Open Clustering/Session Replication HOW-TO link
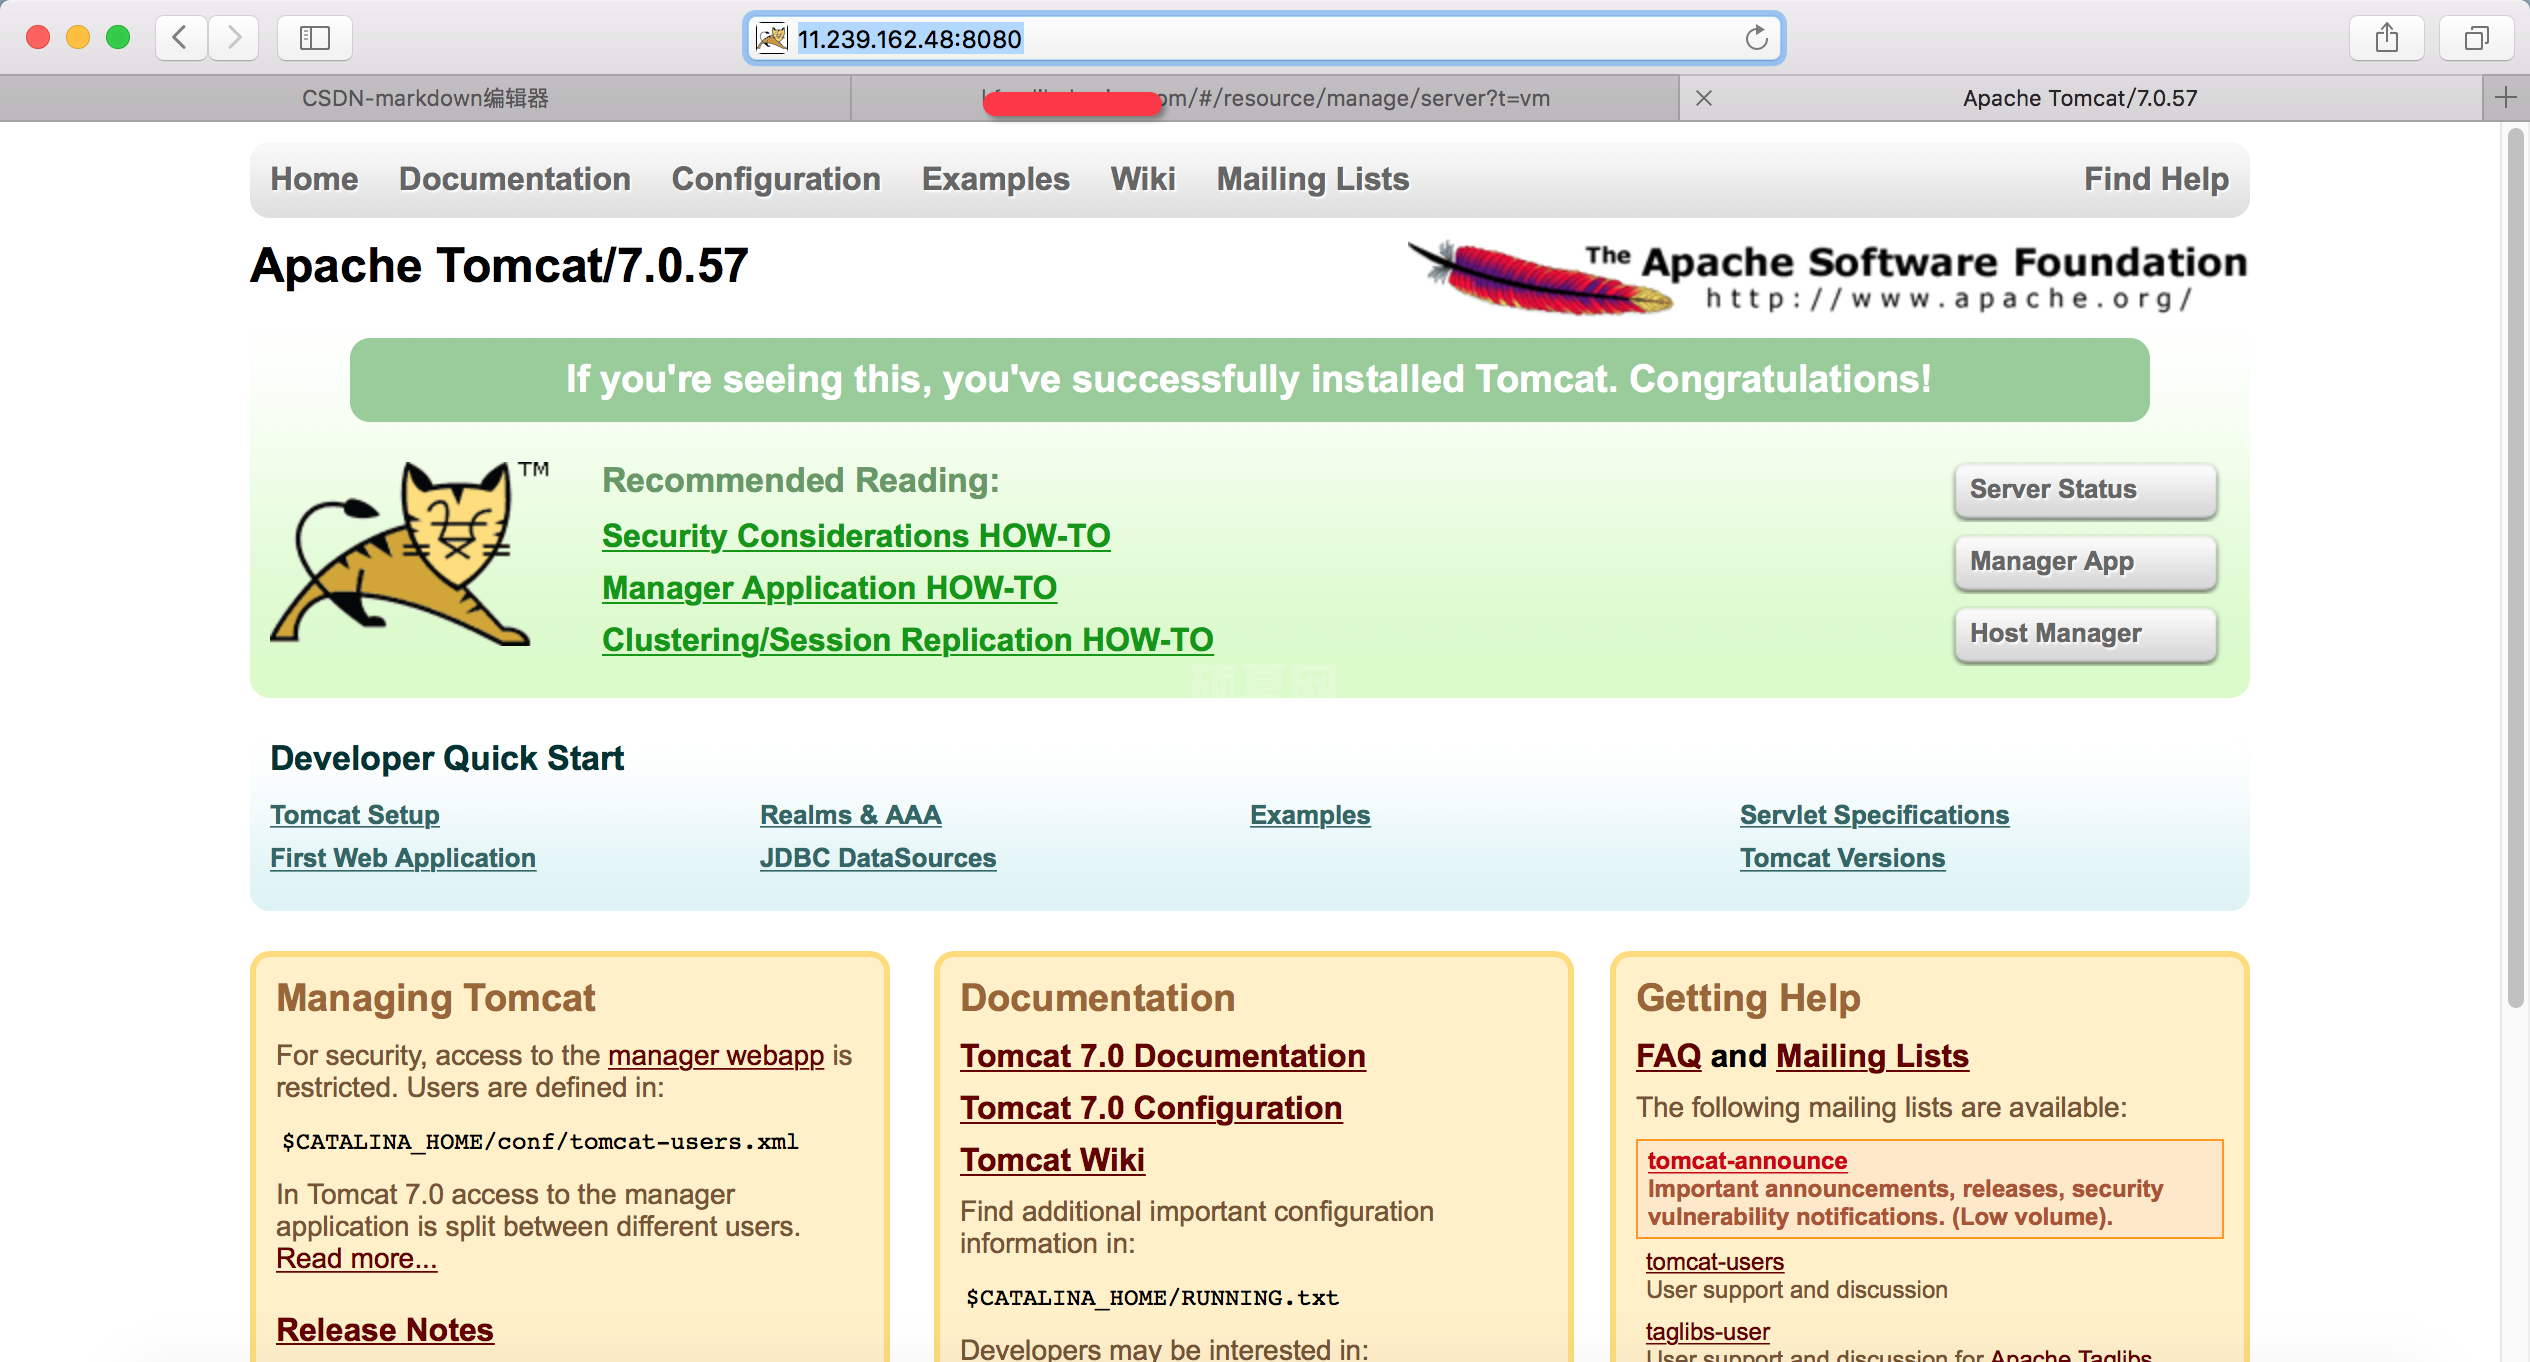The height and width of the screenshot is (1362, 2530). [907, 640]
